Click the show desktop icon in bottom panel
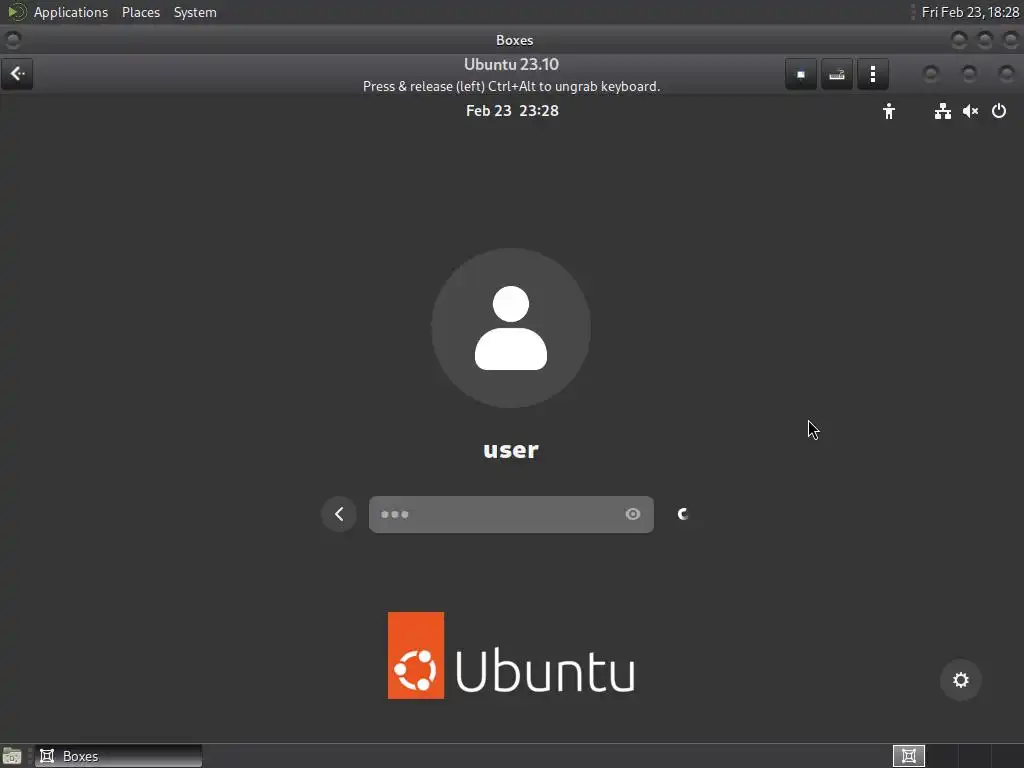The width and height of the screenshot is (1024, 768). (12, 756)
